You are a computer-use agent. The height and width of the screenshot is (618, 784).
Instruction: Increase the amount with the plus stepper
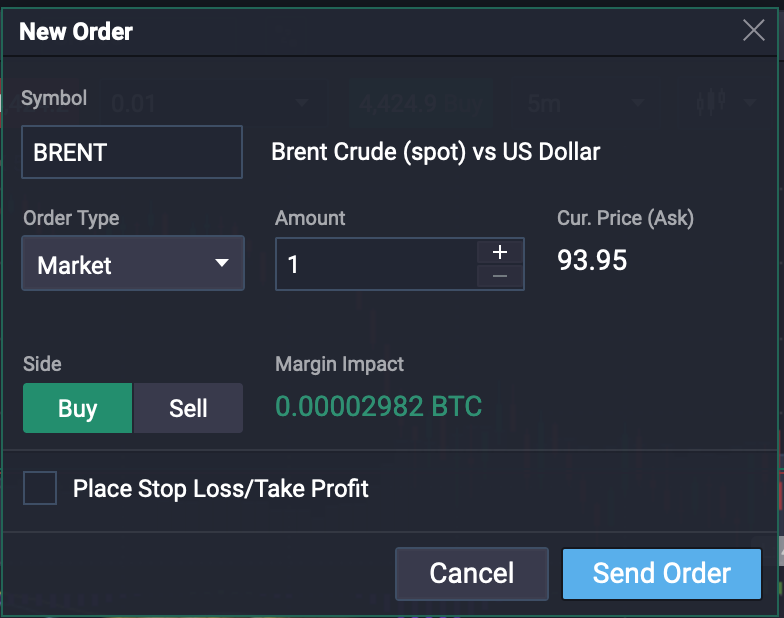click(501, 251)
